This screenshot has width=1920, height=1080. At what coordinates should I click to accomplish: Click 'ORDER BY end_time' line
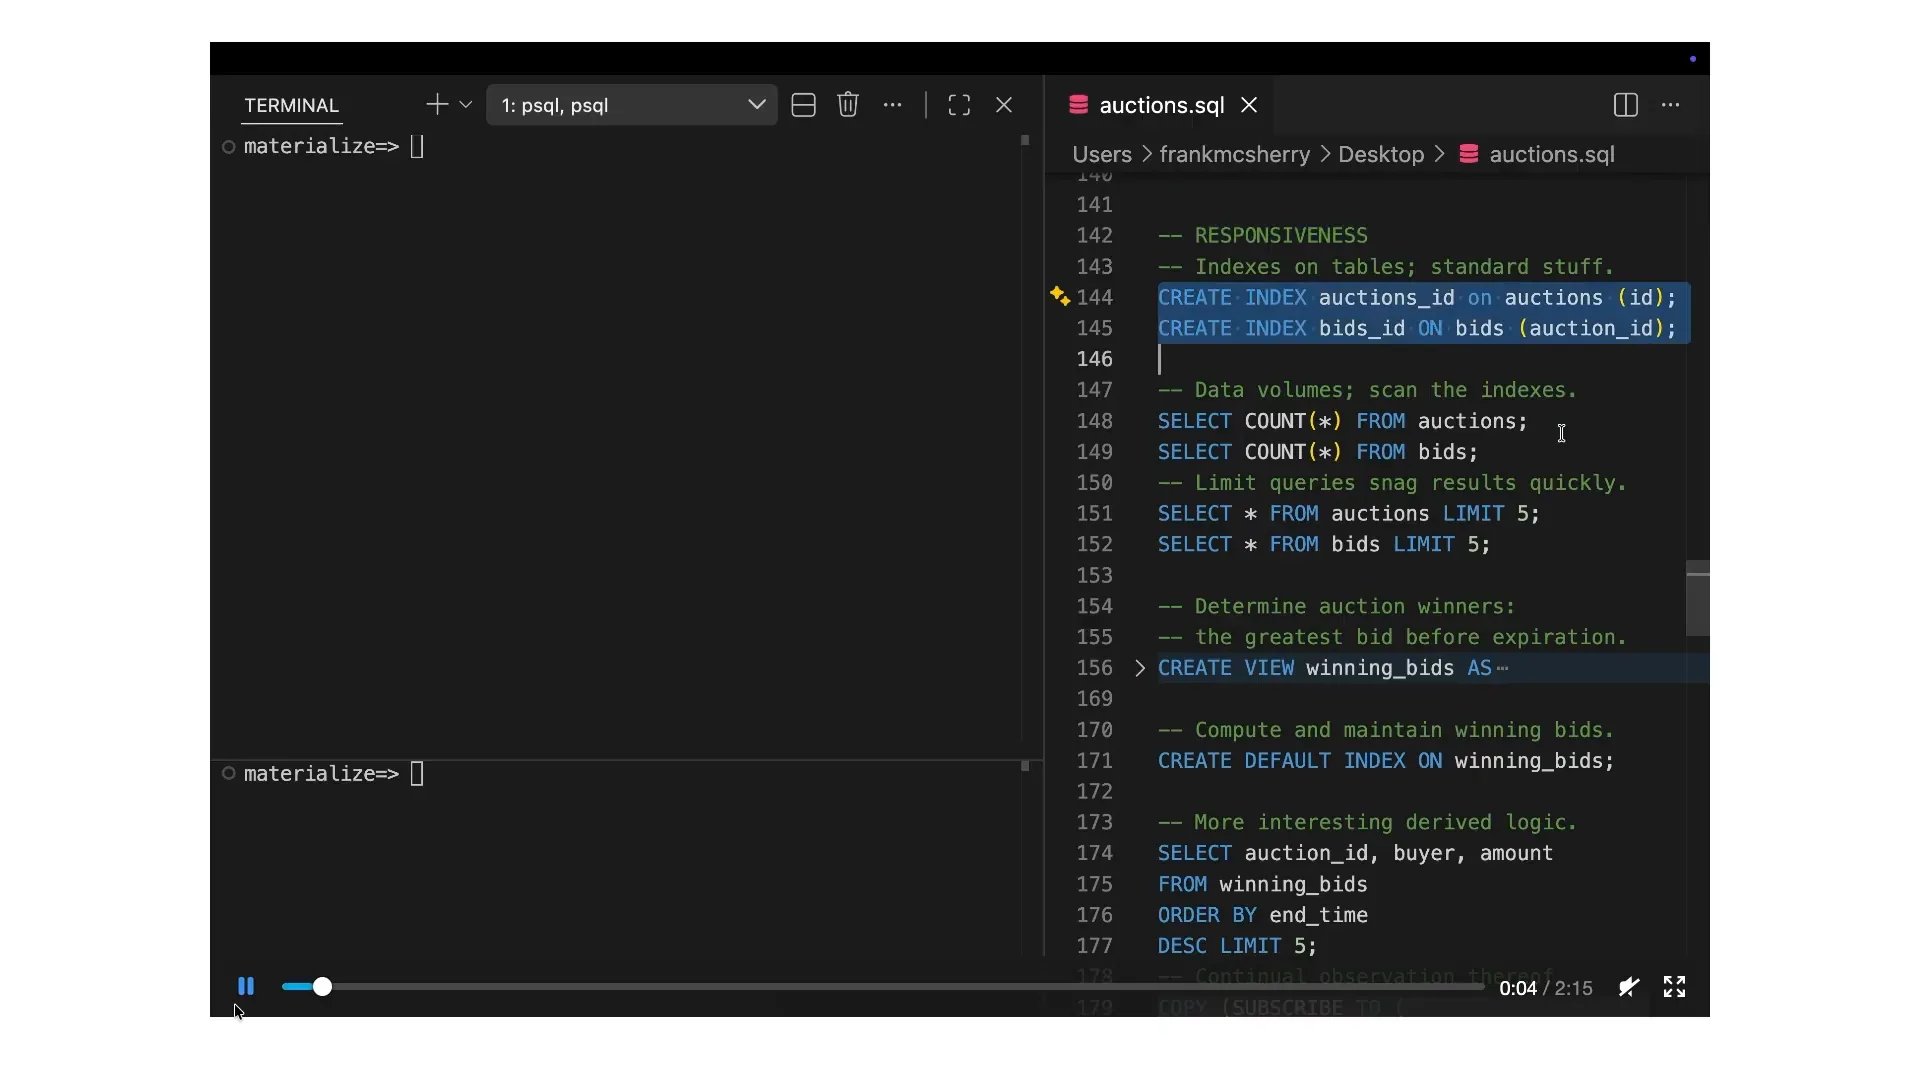[1263, 915]
